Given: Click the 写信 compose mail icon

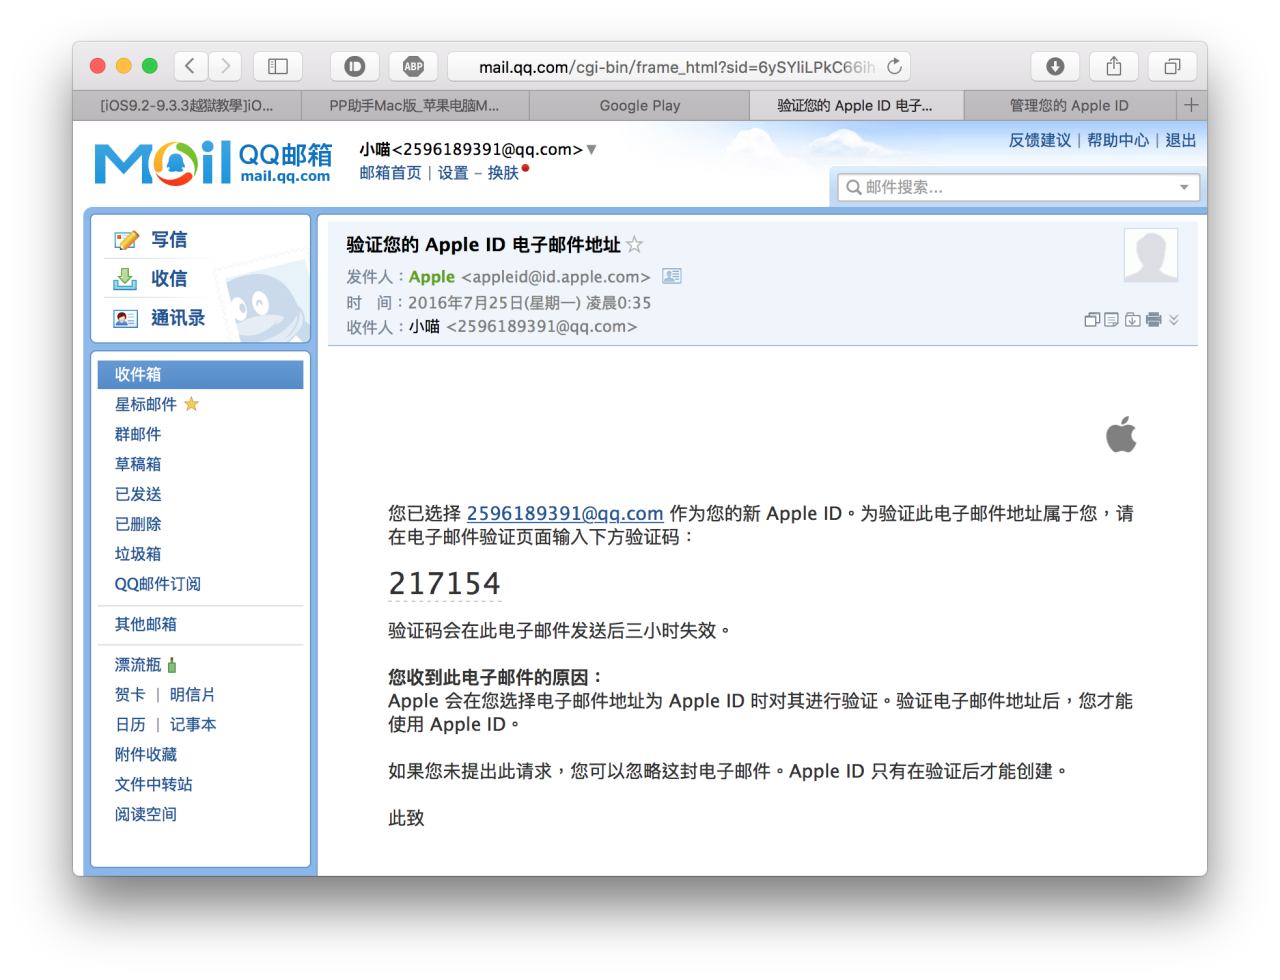Looking at the screenshot, I should click(126, 240).
